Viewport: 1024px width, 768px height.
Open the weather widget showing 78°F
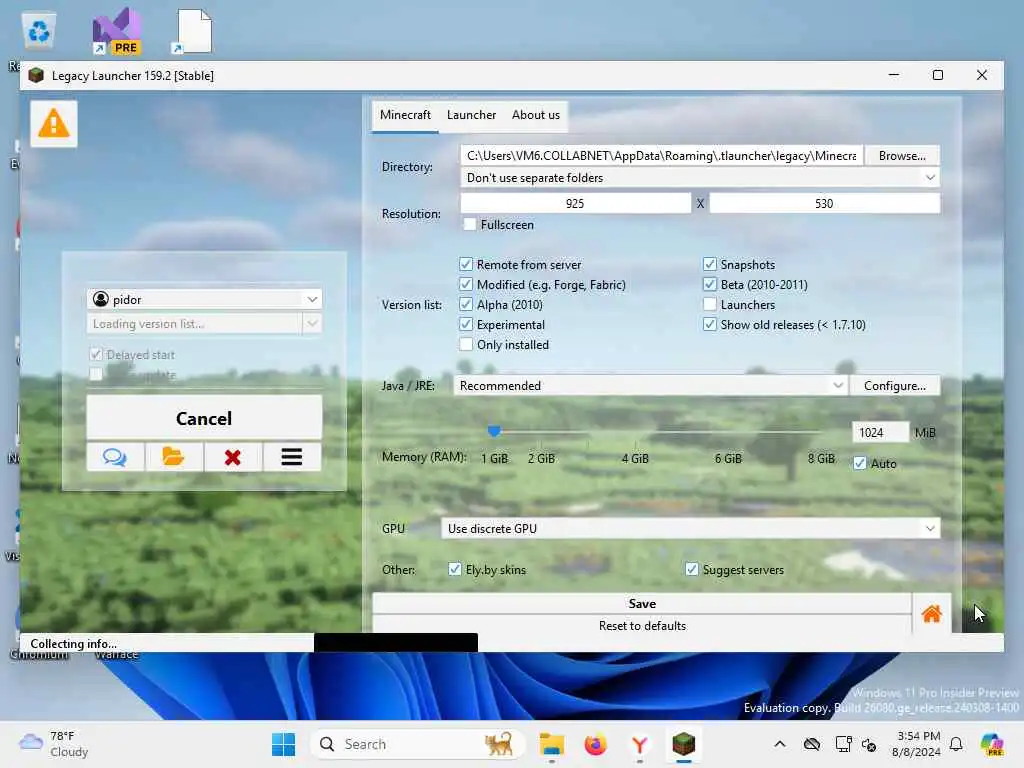[54, 744]
